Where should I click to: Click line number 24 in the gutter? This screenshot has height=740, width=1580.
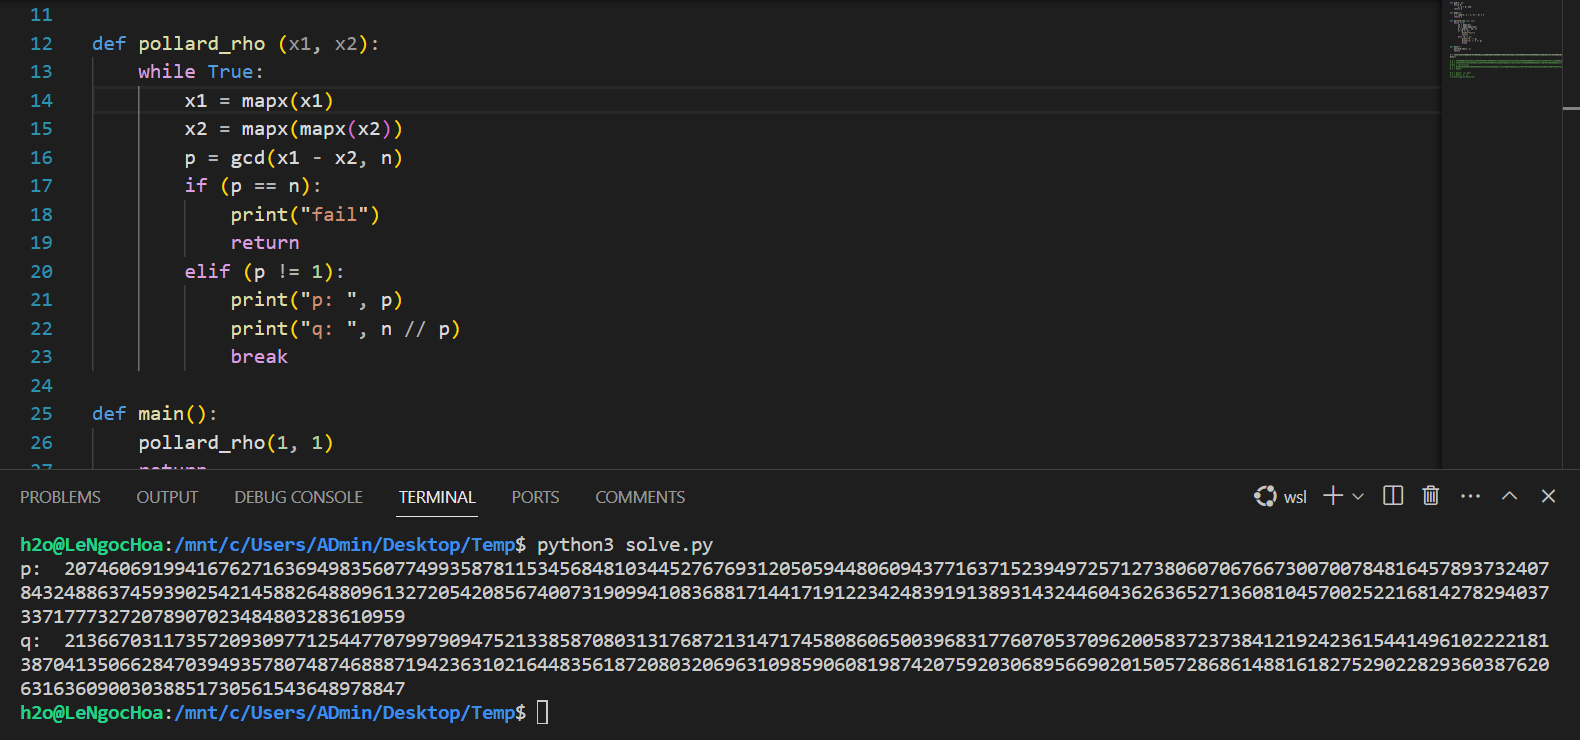point(41,386)
